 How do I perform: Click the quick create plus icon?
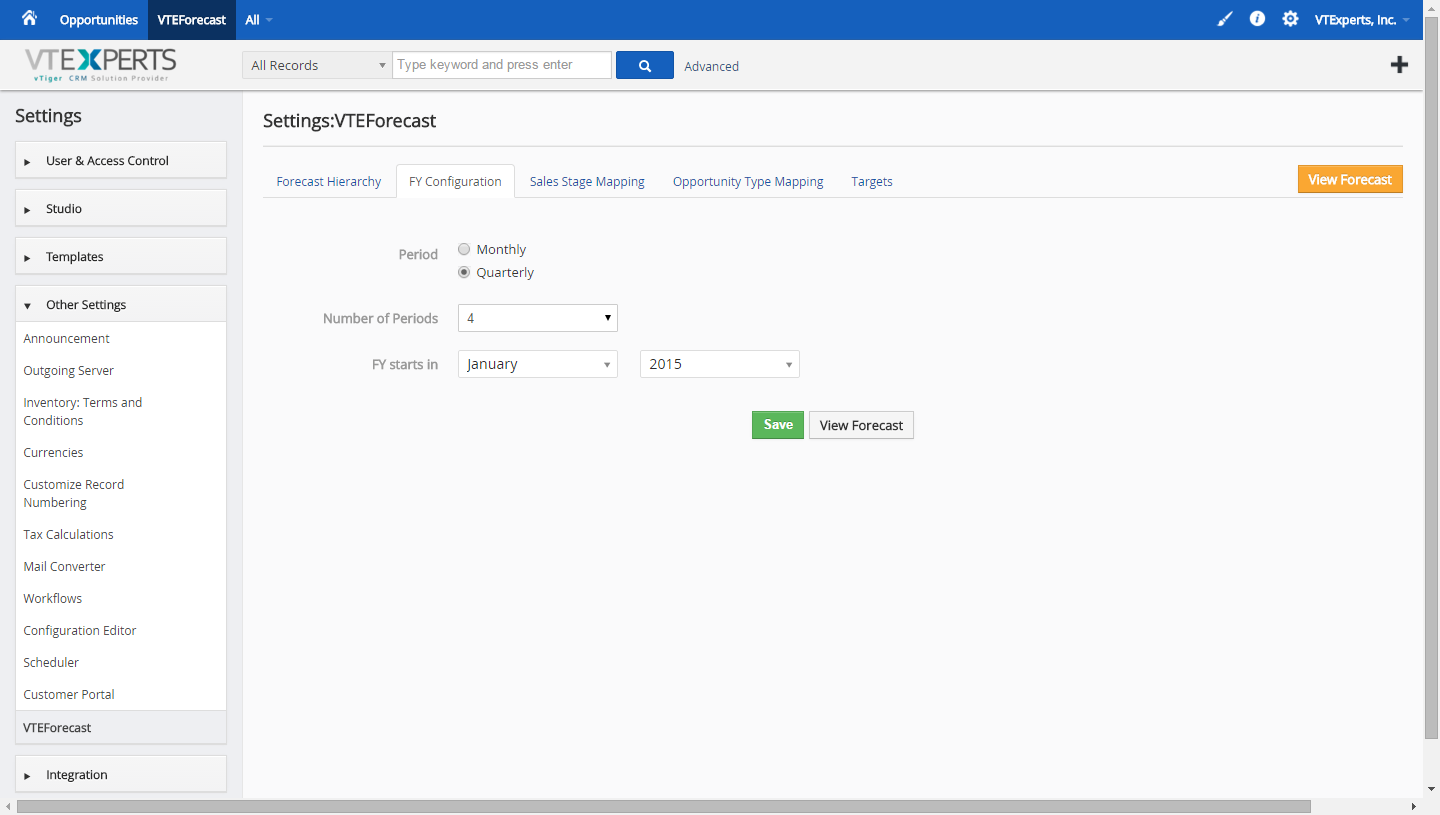[x=1399, y=65]
